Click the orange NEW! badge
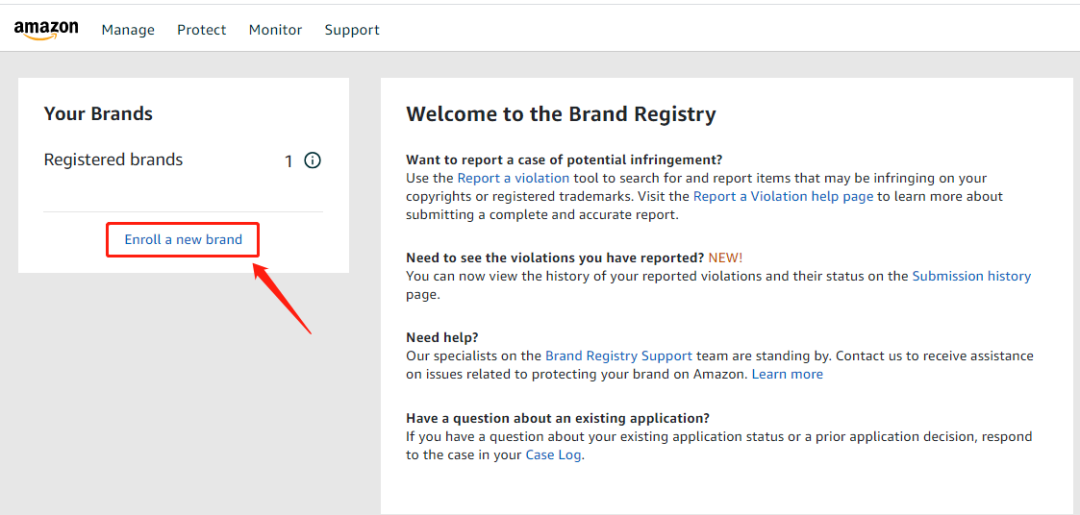The width and height of the screenshot is (1080, 515). click(725, 258)
